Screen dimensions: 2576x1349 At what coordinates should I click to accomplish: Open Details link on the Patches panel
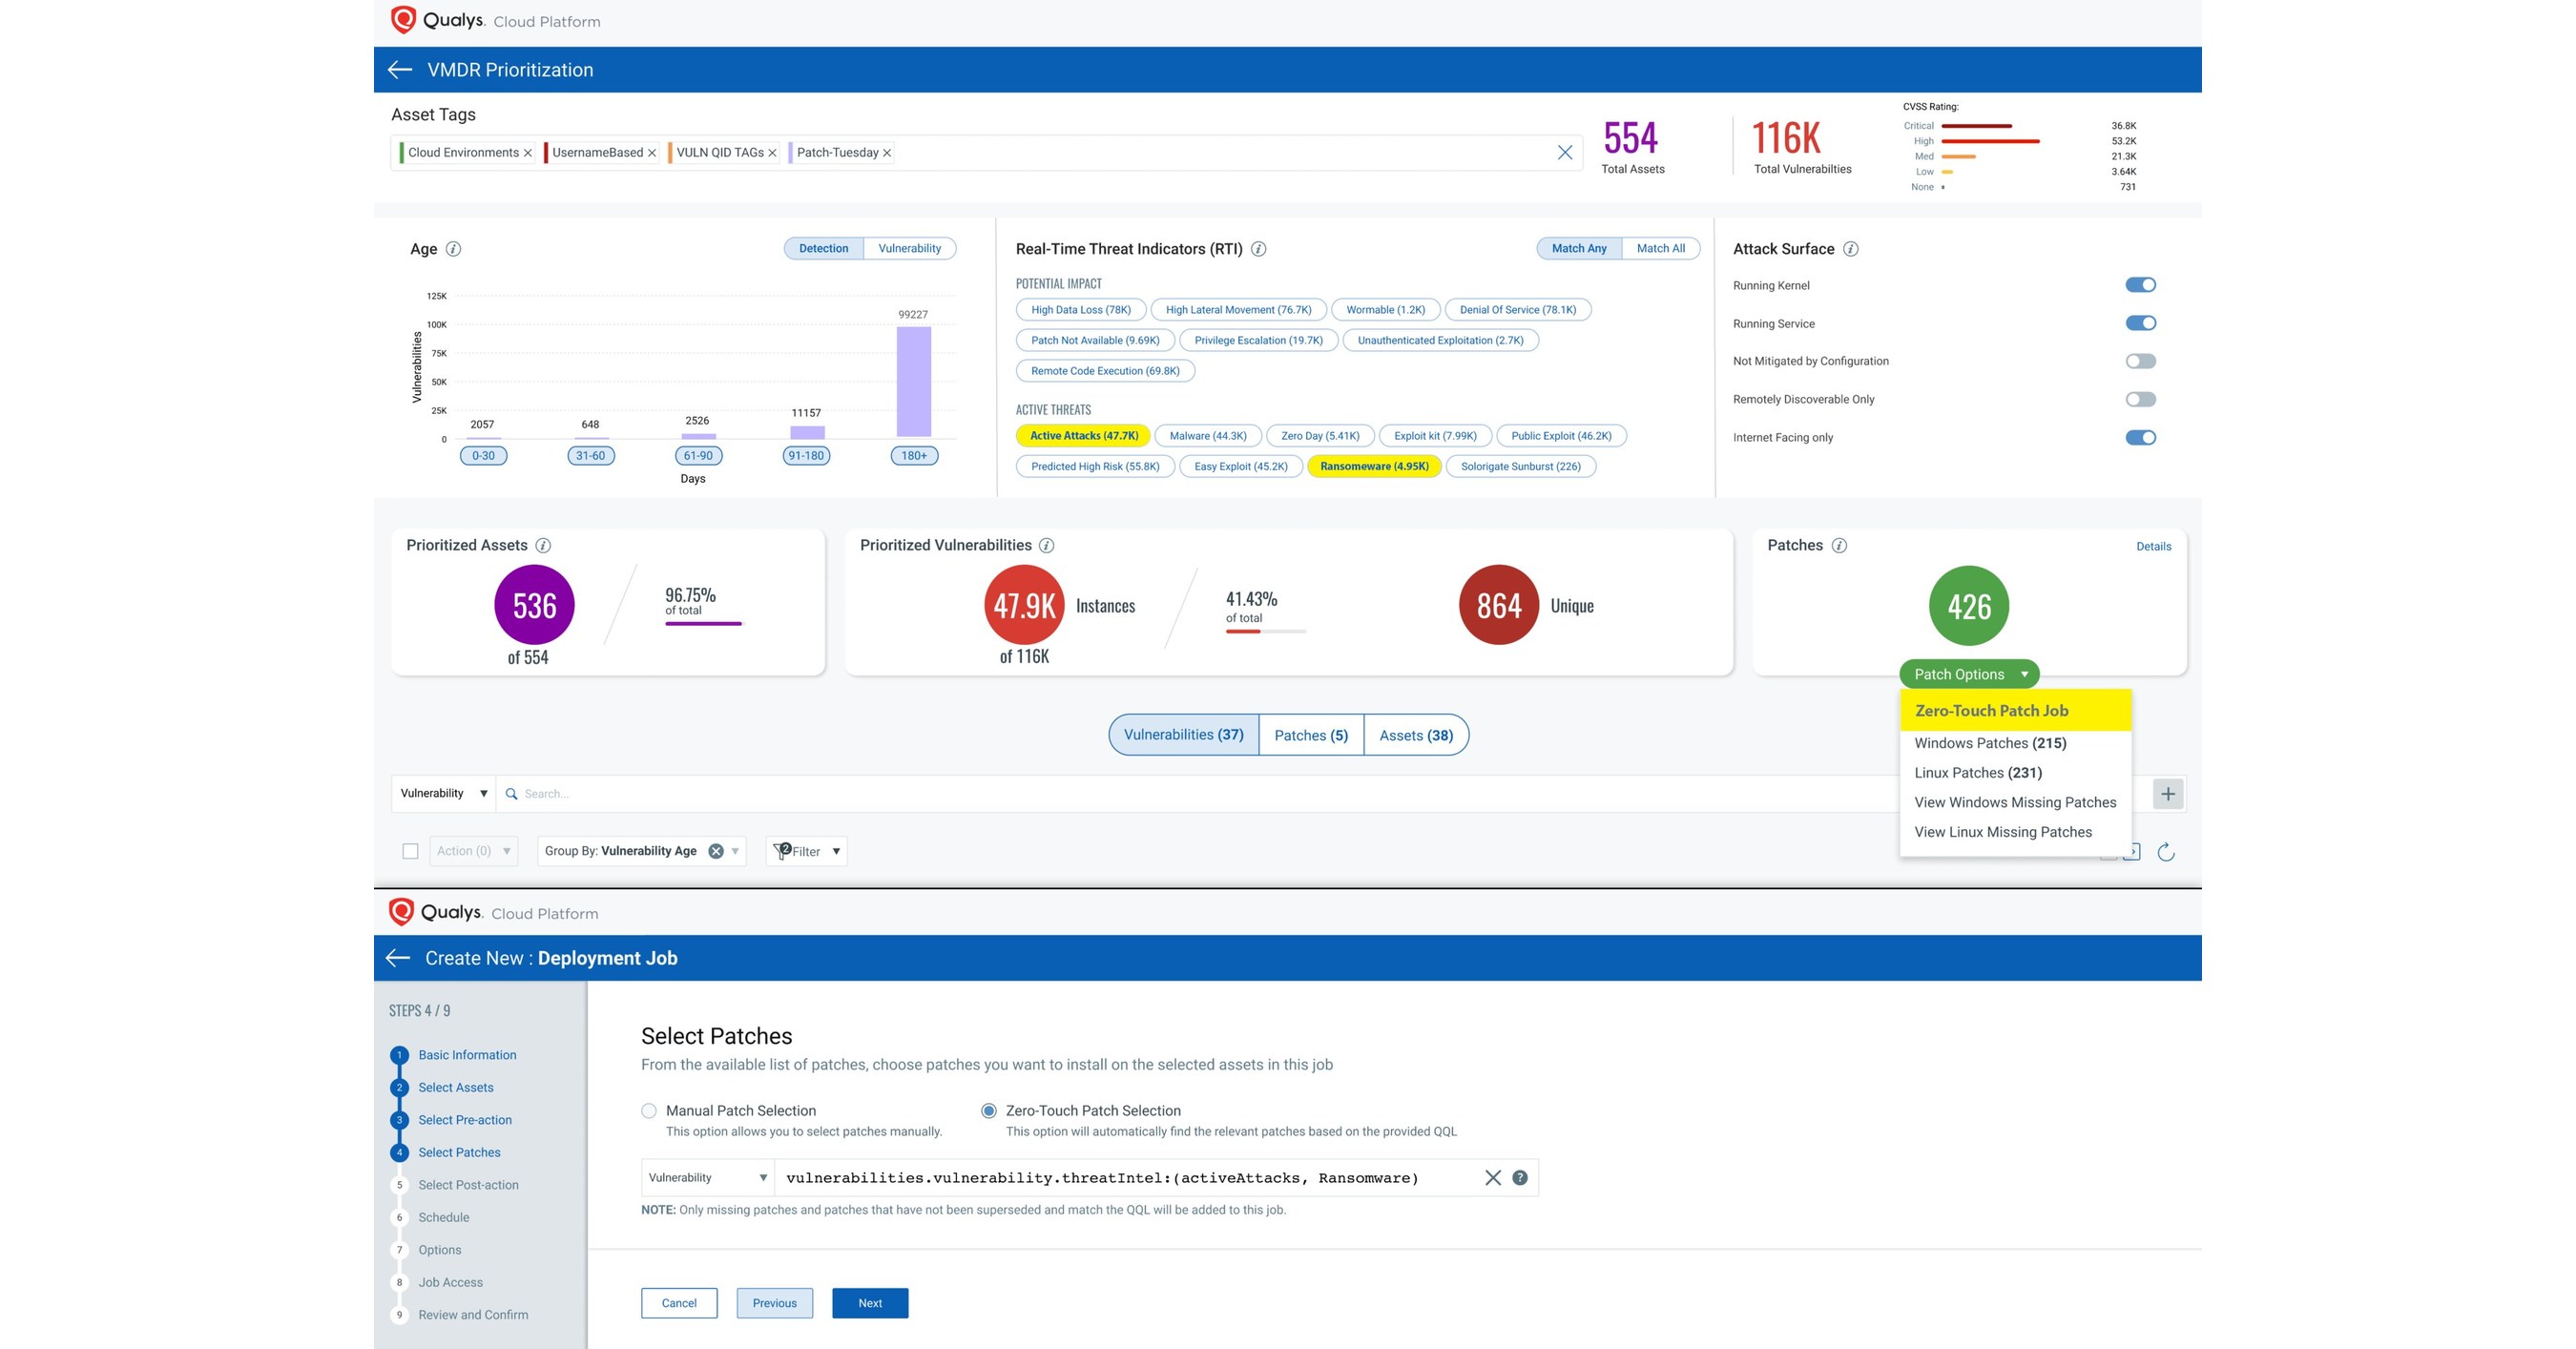click(2154, 546)
